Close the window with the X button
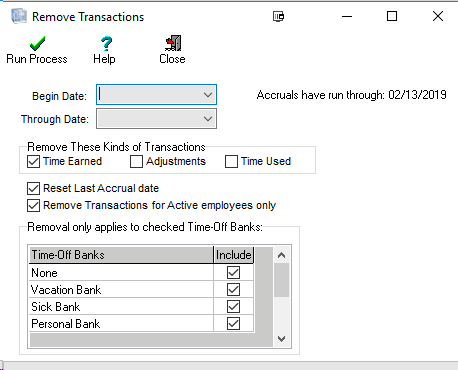Image resolution: width=458 pixels, height=370 pixels. point(438,16)
